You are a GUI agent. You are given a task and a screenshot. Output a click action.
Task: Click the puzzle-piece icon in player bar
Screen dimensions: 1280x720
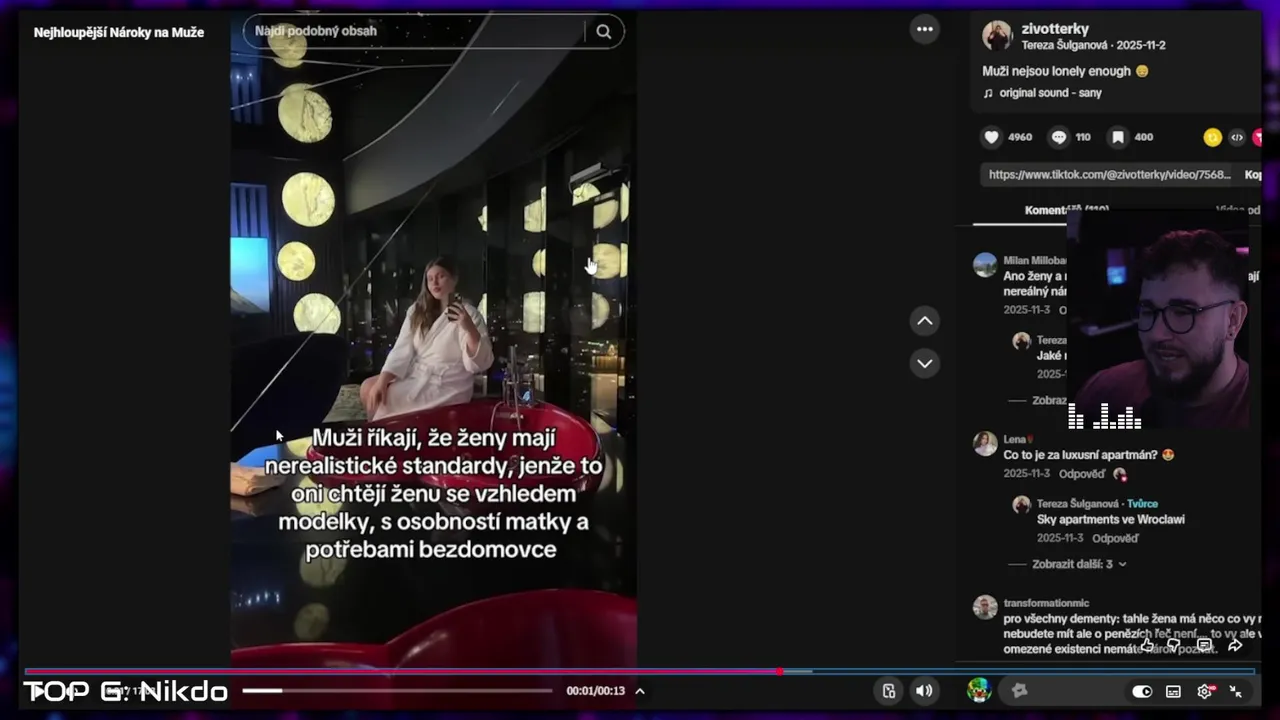(x=1019, y=690)
